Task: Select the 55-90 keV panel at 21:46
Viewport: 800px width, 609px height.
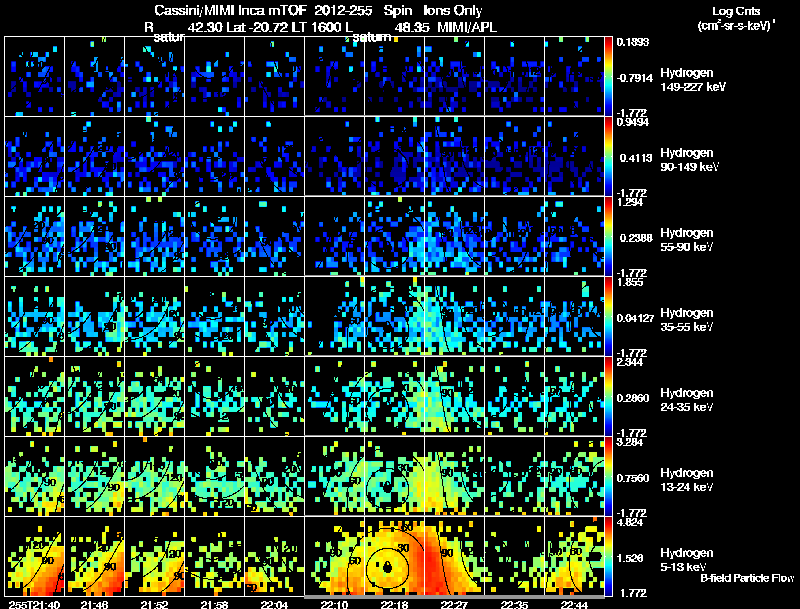Action: [94, 236]
